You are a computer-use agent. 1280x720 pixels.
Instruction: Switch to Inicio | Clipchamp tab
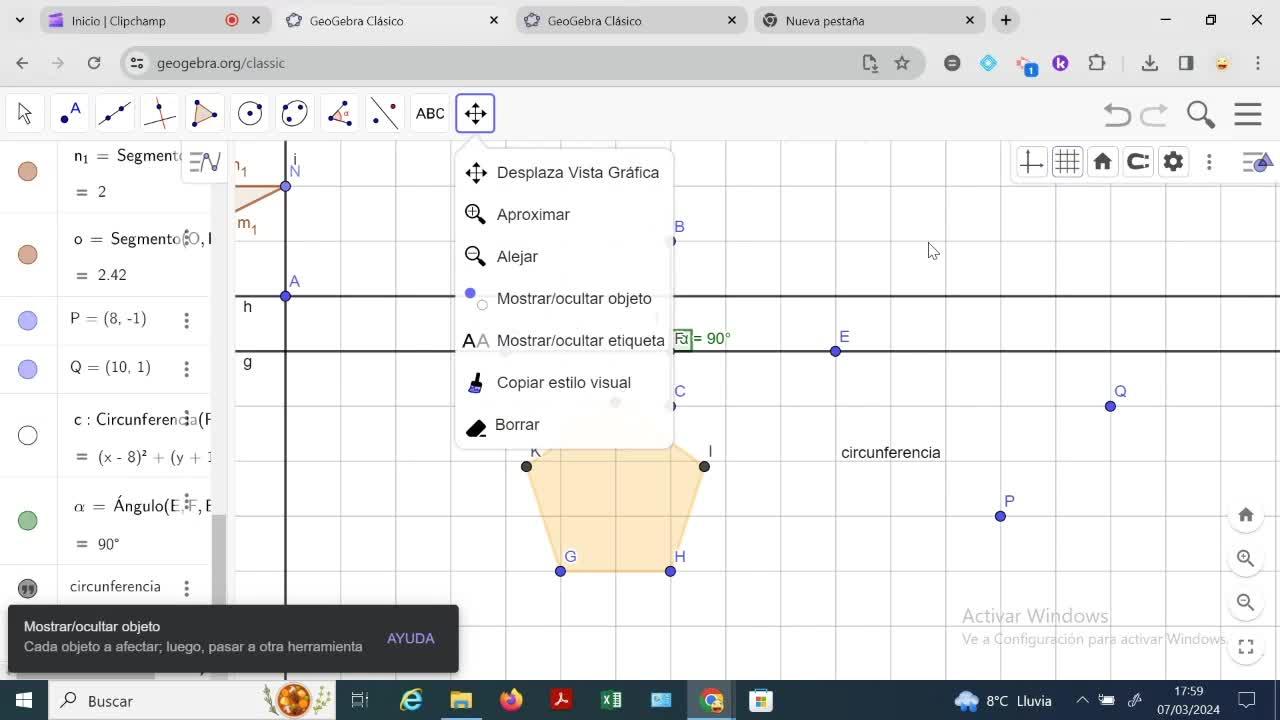pyautogui.click(x=154, y=20)
